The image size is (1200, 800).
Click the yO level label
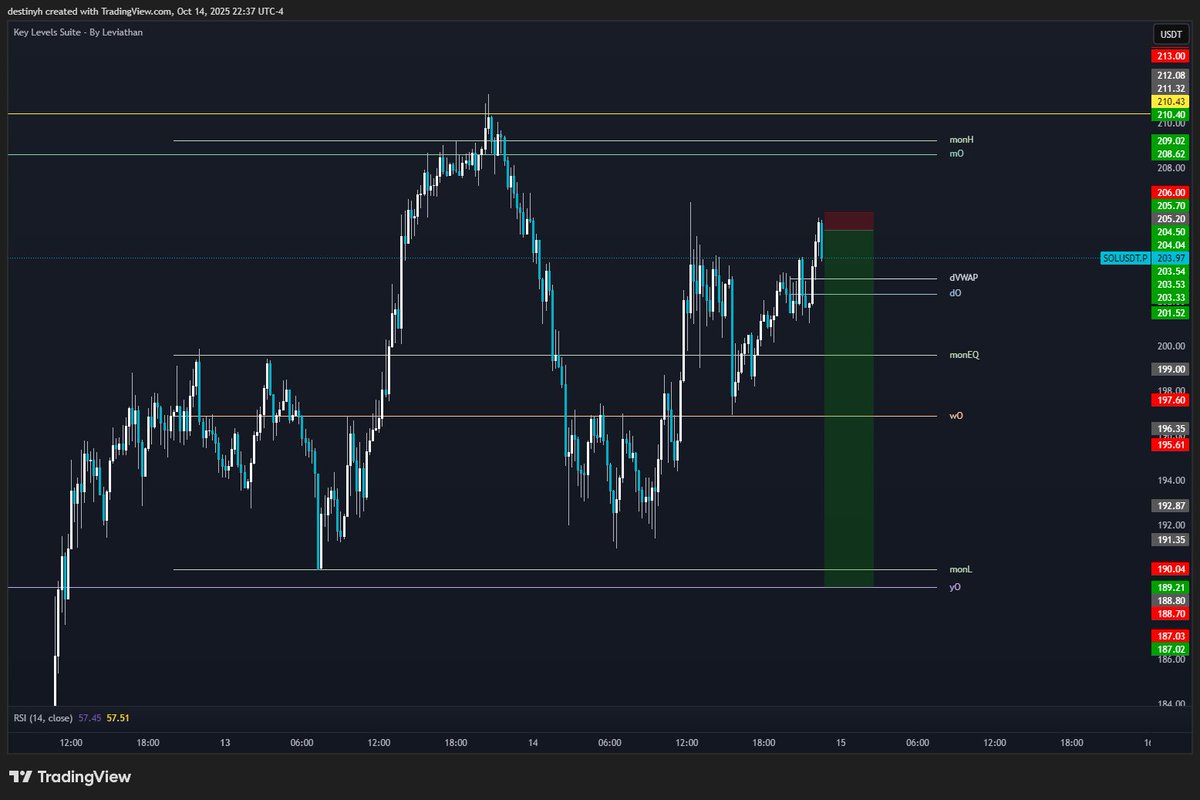pyautogui.click(x=955, y=587)
